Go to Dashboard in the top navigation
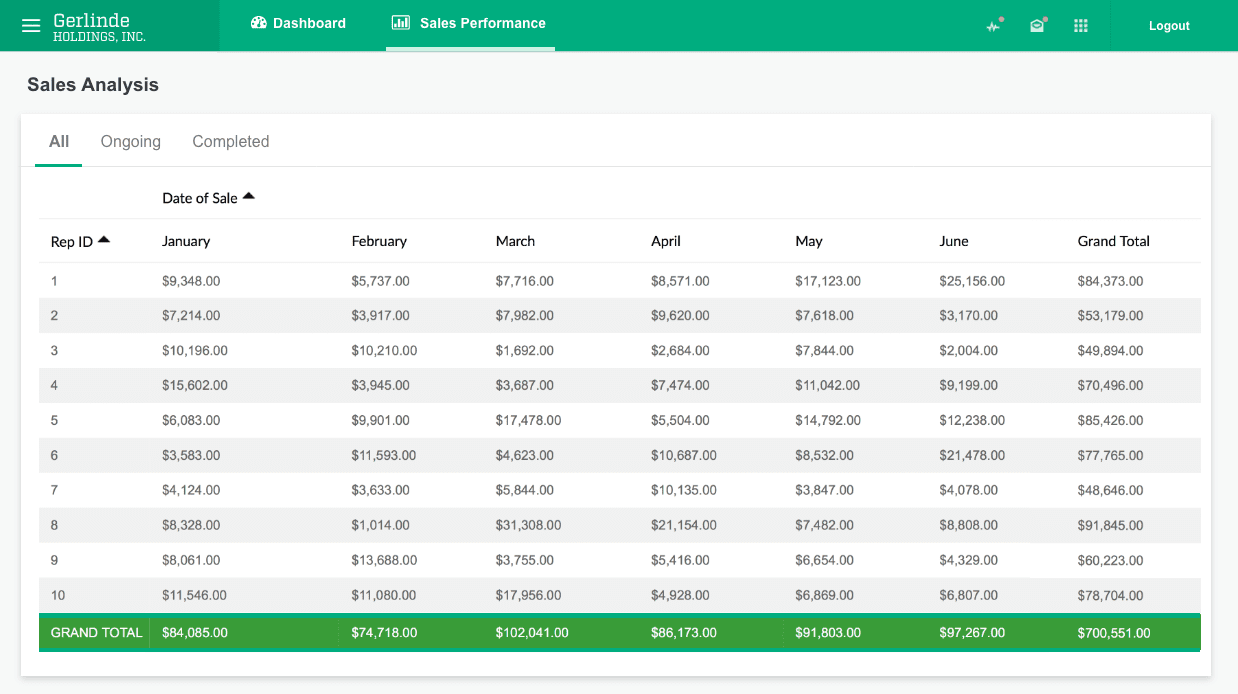Viewport: 1238px width, 694px height. pos(309,23)
